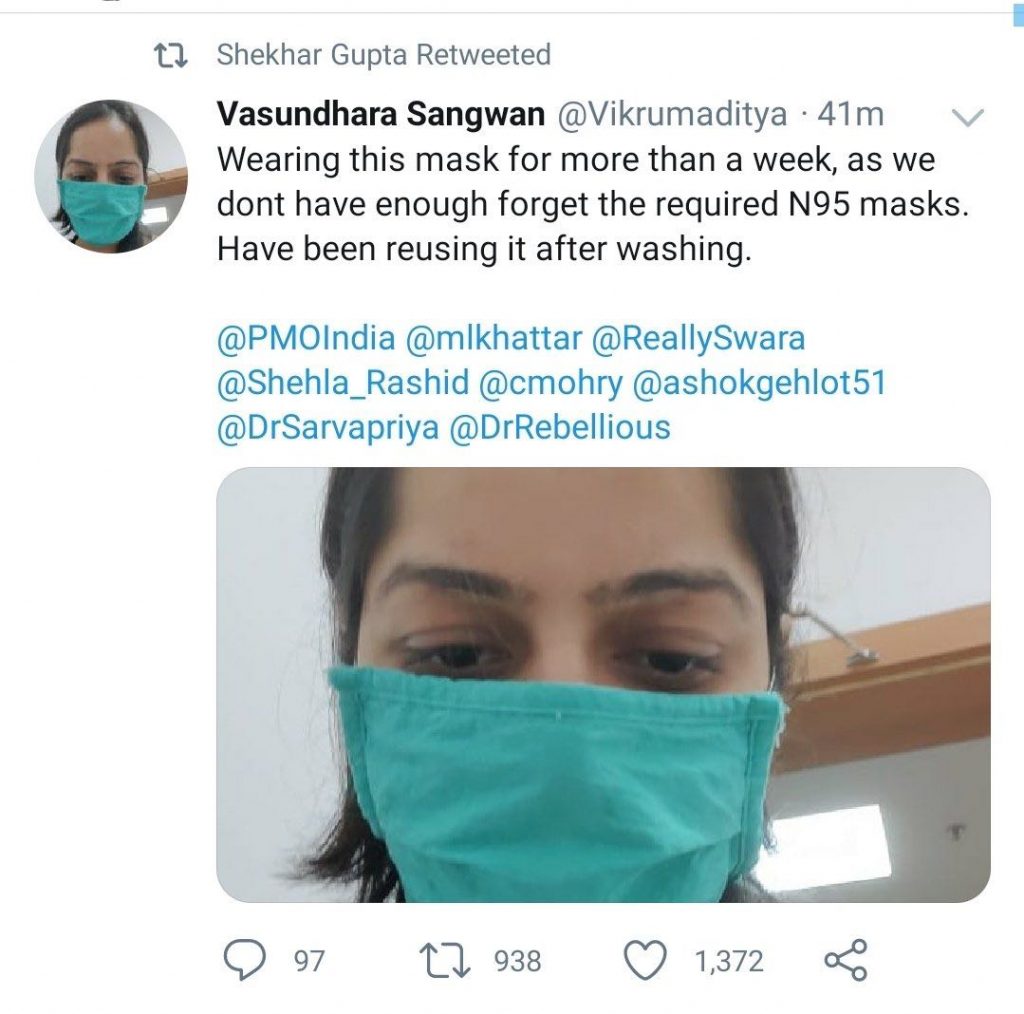Open the "Shekhar Gupta Retweeted" link

click(383, 55)
